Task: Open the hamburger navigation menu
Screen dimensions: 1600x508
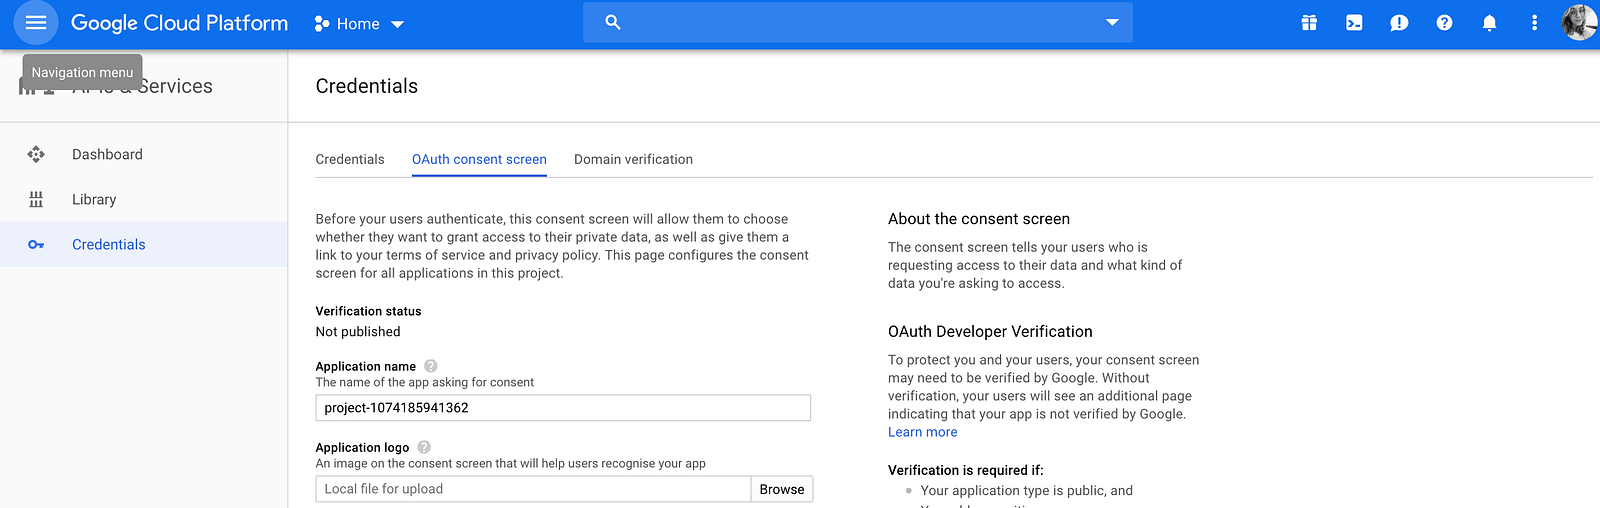Action: tap(36, 23)
